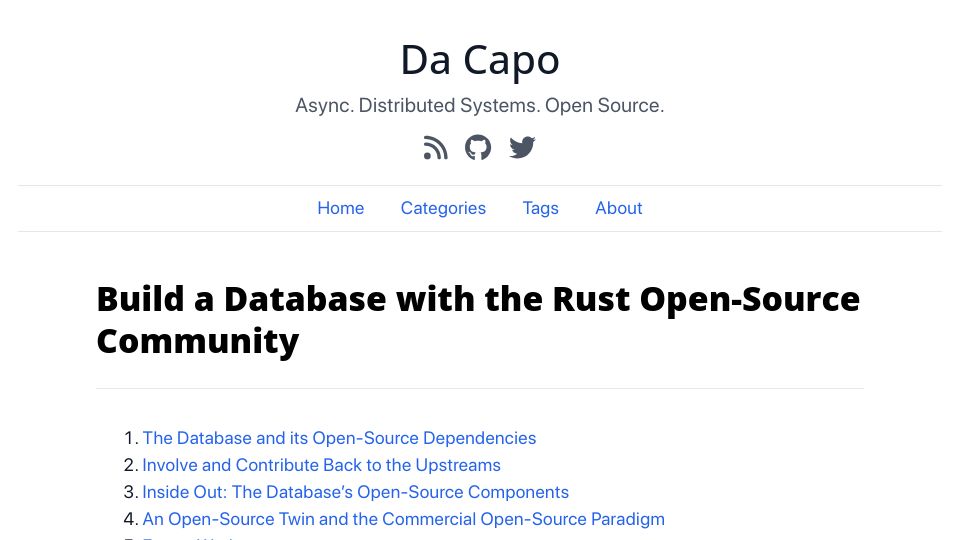Open the Tags page
Screen dimensions: 960x540
pyautogui.click(x=541, y=208)
